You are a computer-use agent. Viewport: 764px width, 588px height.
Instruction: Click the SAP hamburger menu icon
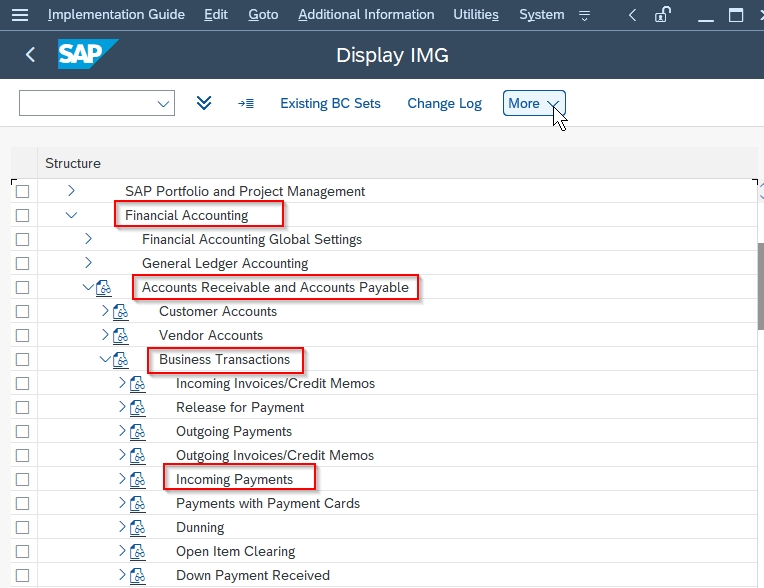(20, 15)
